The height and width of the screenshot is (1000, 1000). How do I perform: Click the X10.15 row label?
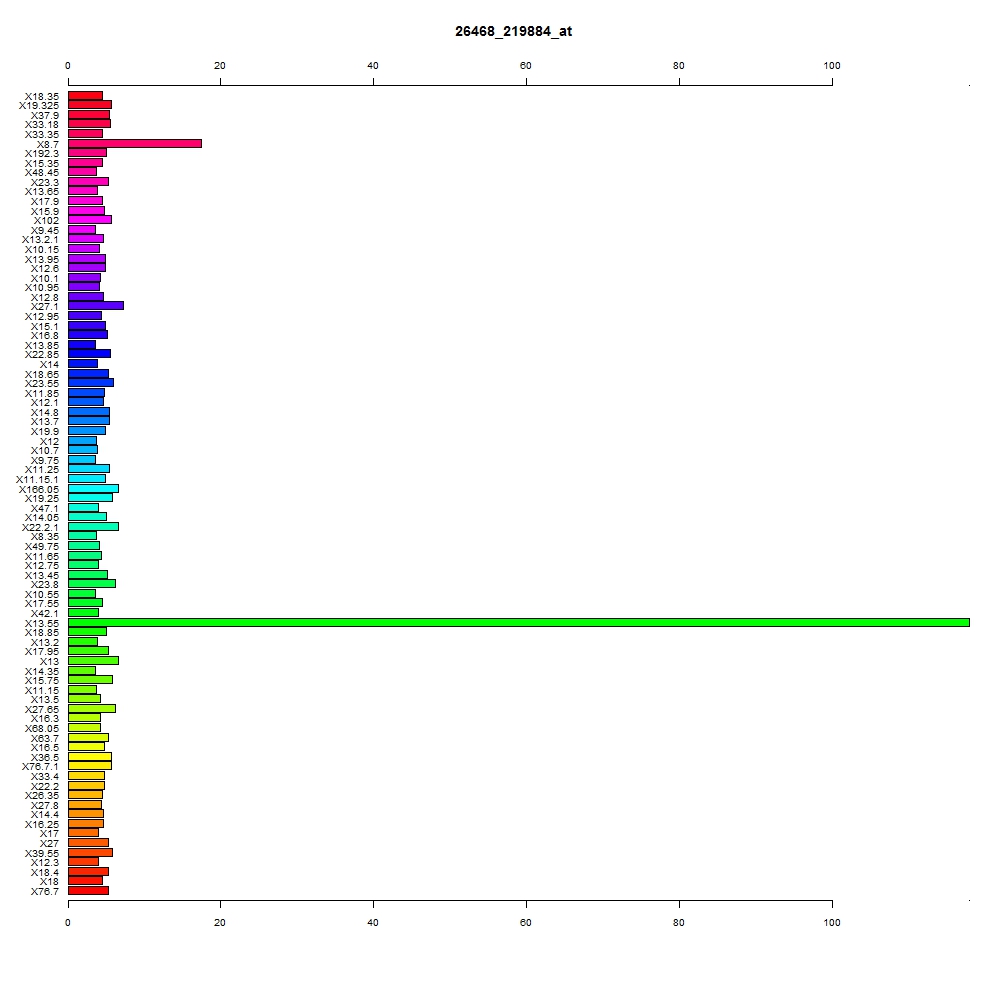(42, 250)
